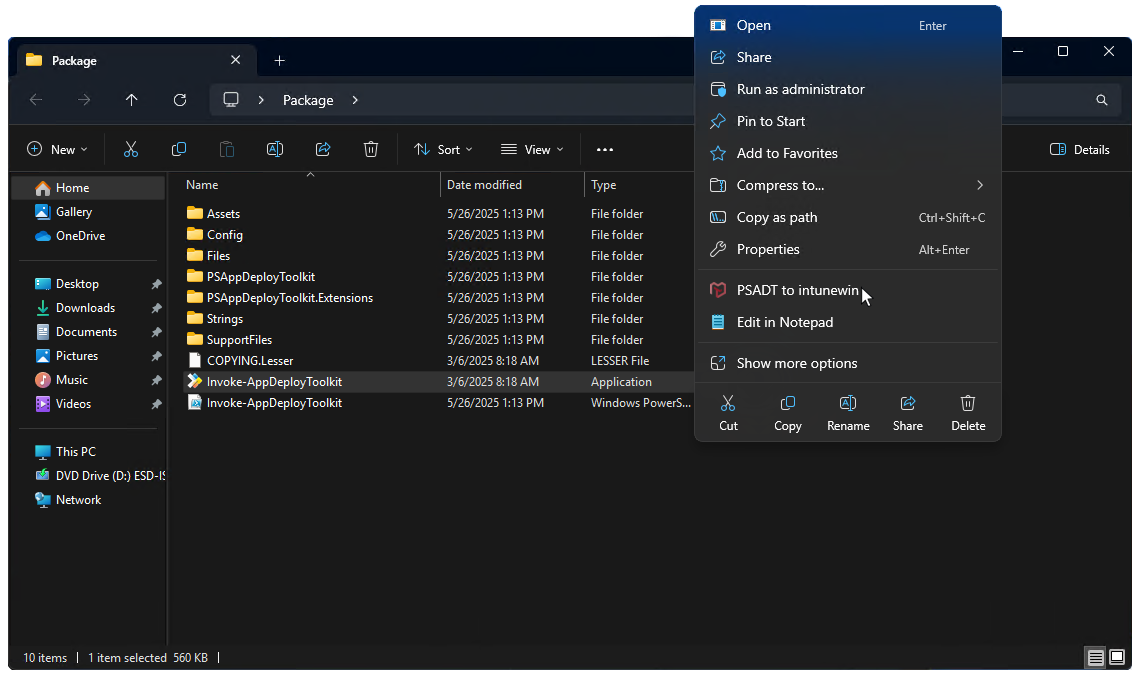
Task: Select Pin to Start
Action: pyautogui.click(x=848, y=121)
